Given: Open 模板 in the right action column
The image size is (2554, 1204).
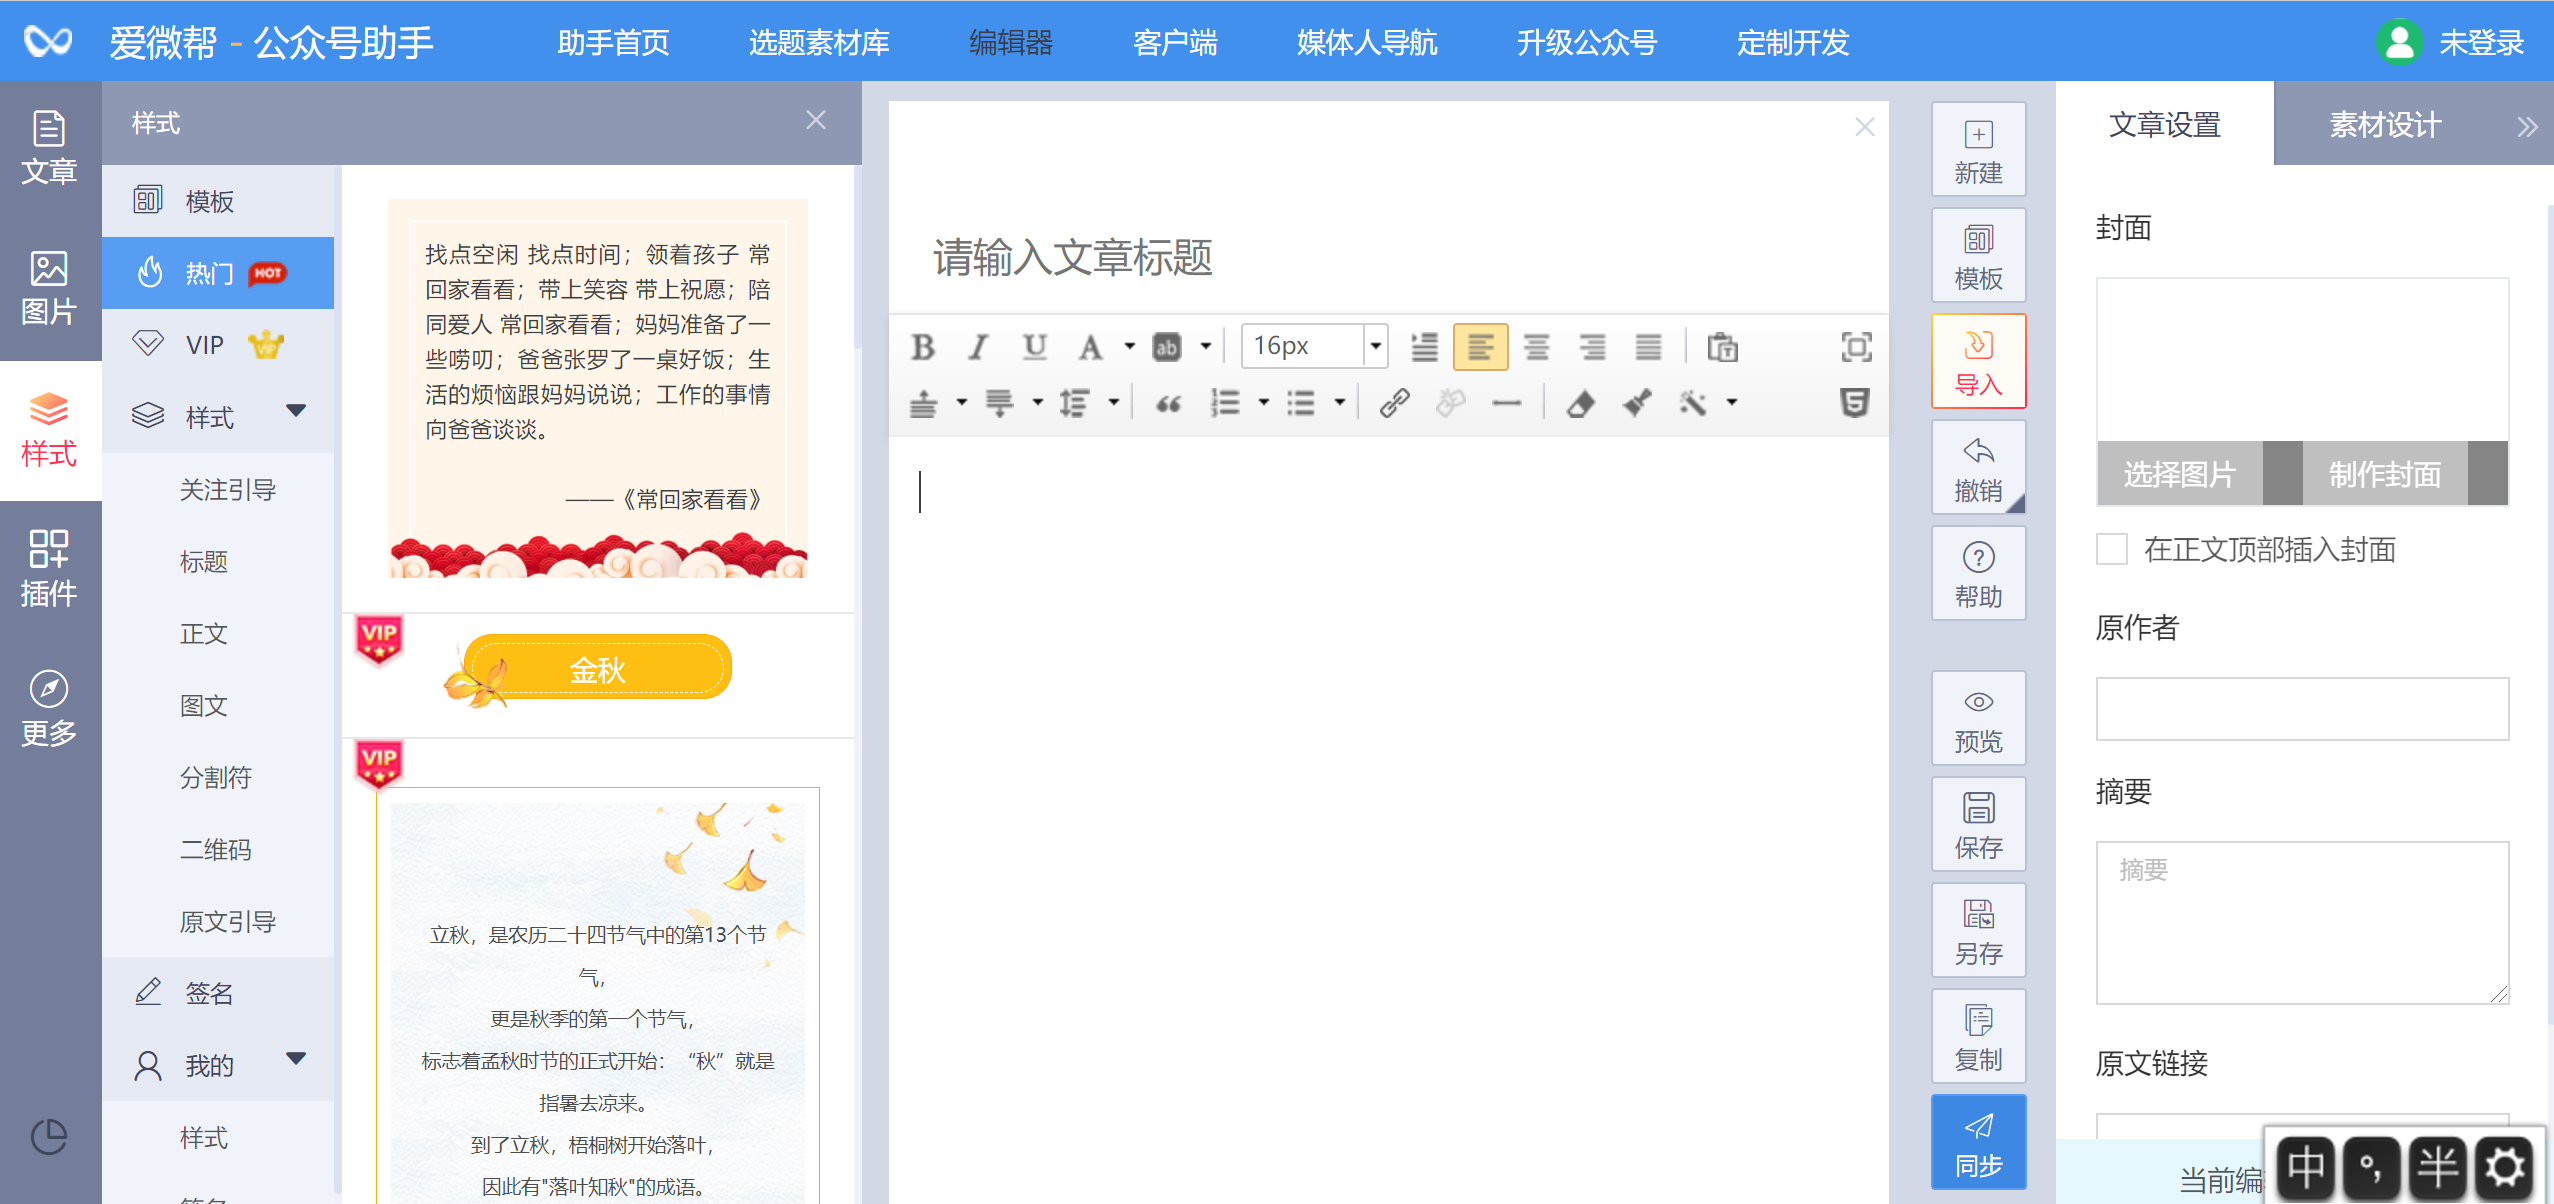Looking at the screenshot, I should [1978, 255].
